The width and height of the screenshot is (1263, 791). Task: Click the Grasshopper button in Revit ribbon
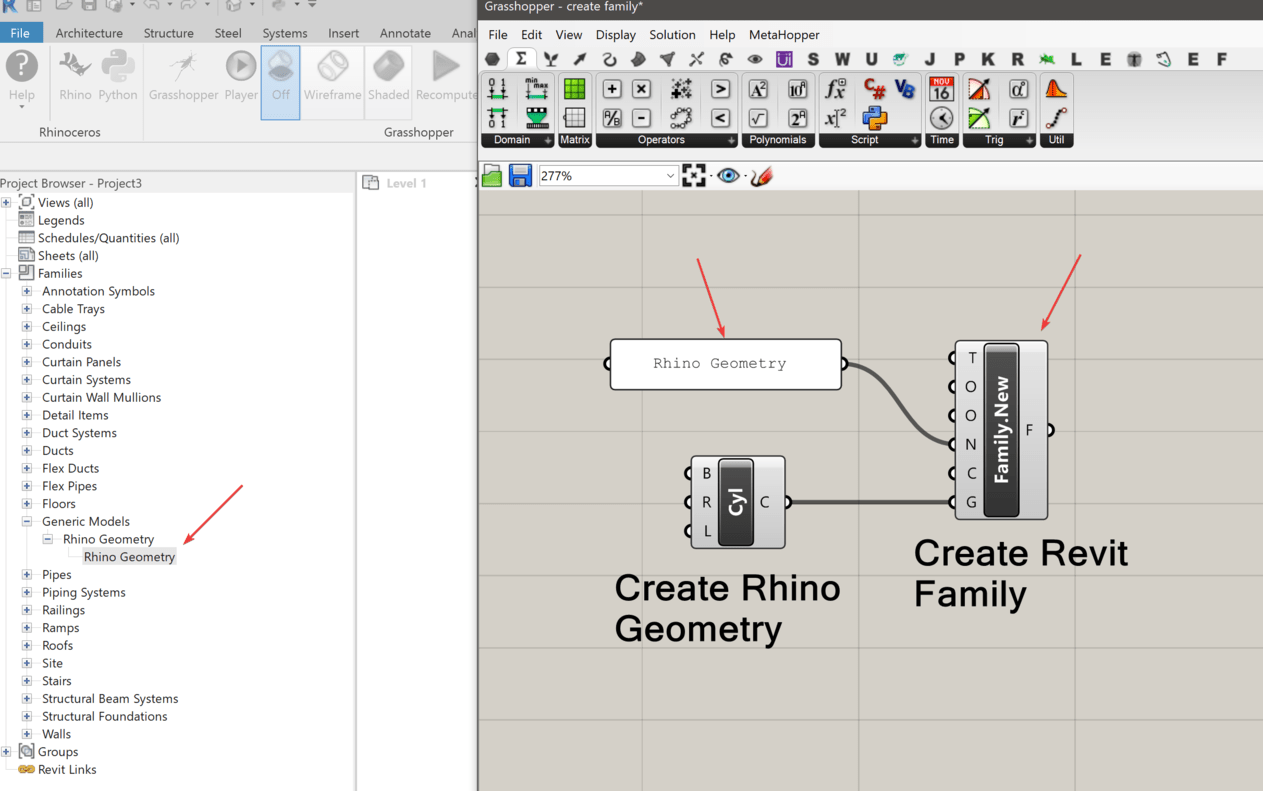coord(183,76)
